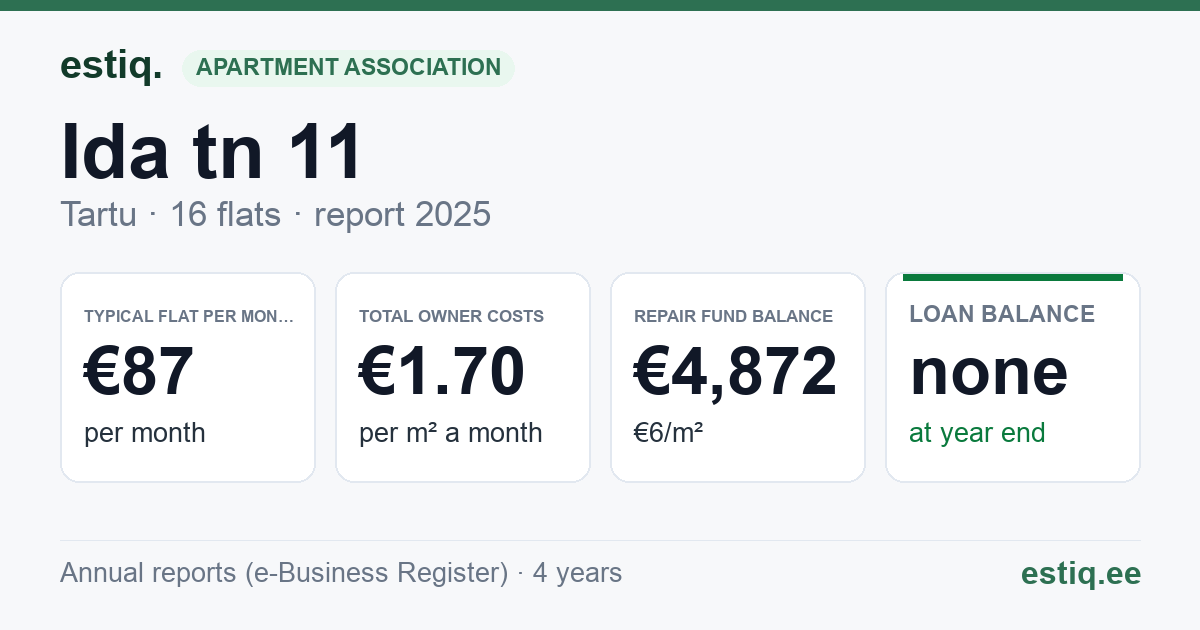The height and width of the screenshot is (630, 1200).
Task: Select the APARTMENT ASSOCIATION badge
Action: coord(348,68)
